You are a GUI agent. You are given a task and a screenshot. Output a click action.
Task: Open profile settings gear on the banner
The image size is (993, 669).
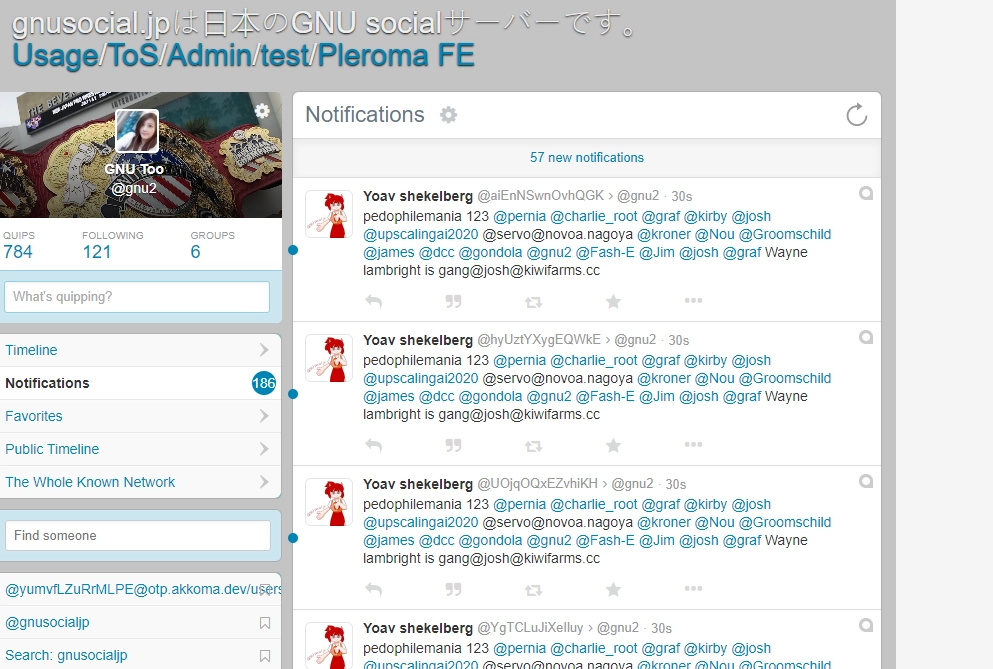(262, 111)
